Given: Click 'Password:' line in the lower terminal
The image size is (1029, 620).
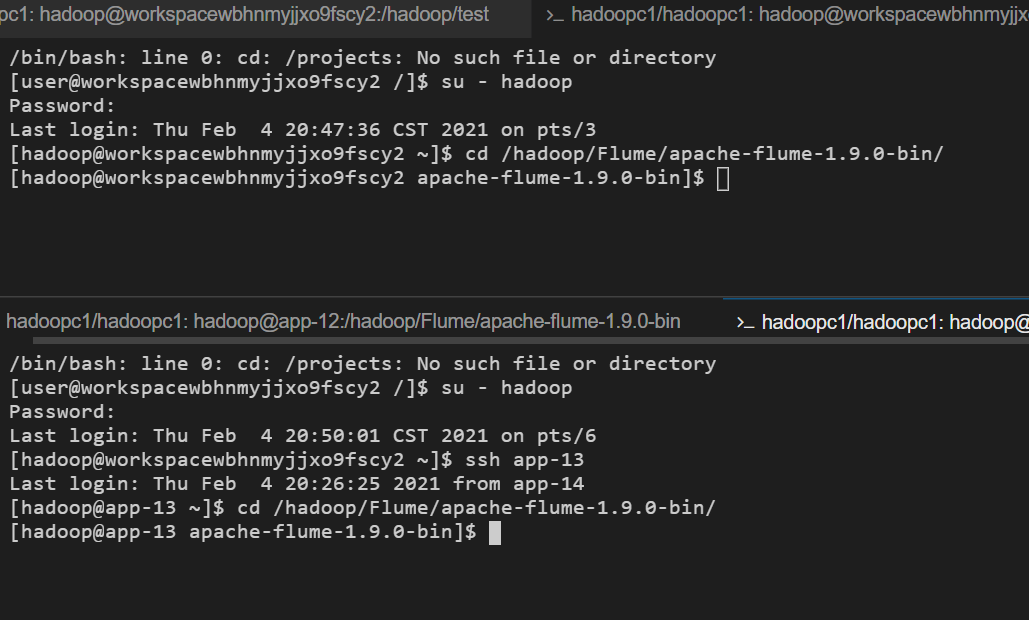Looking at the screenshot, I should click(62, 412).
